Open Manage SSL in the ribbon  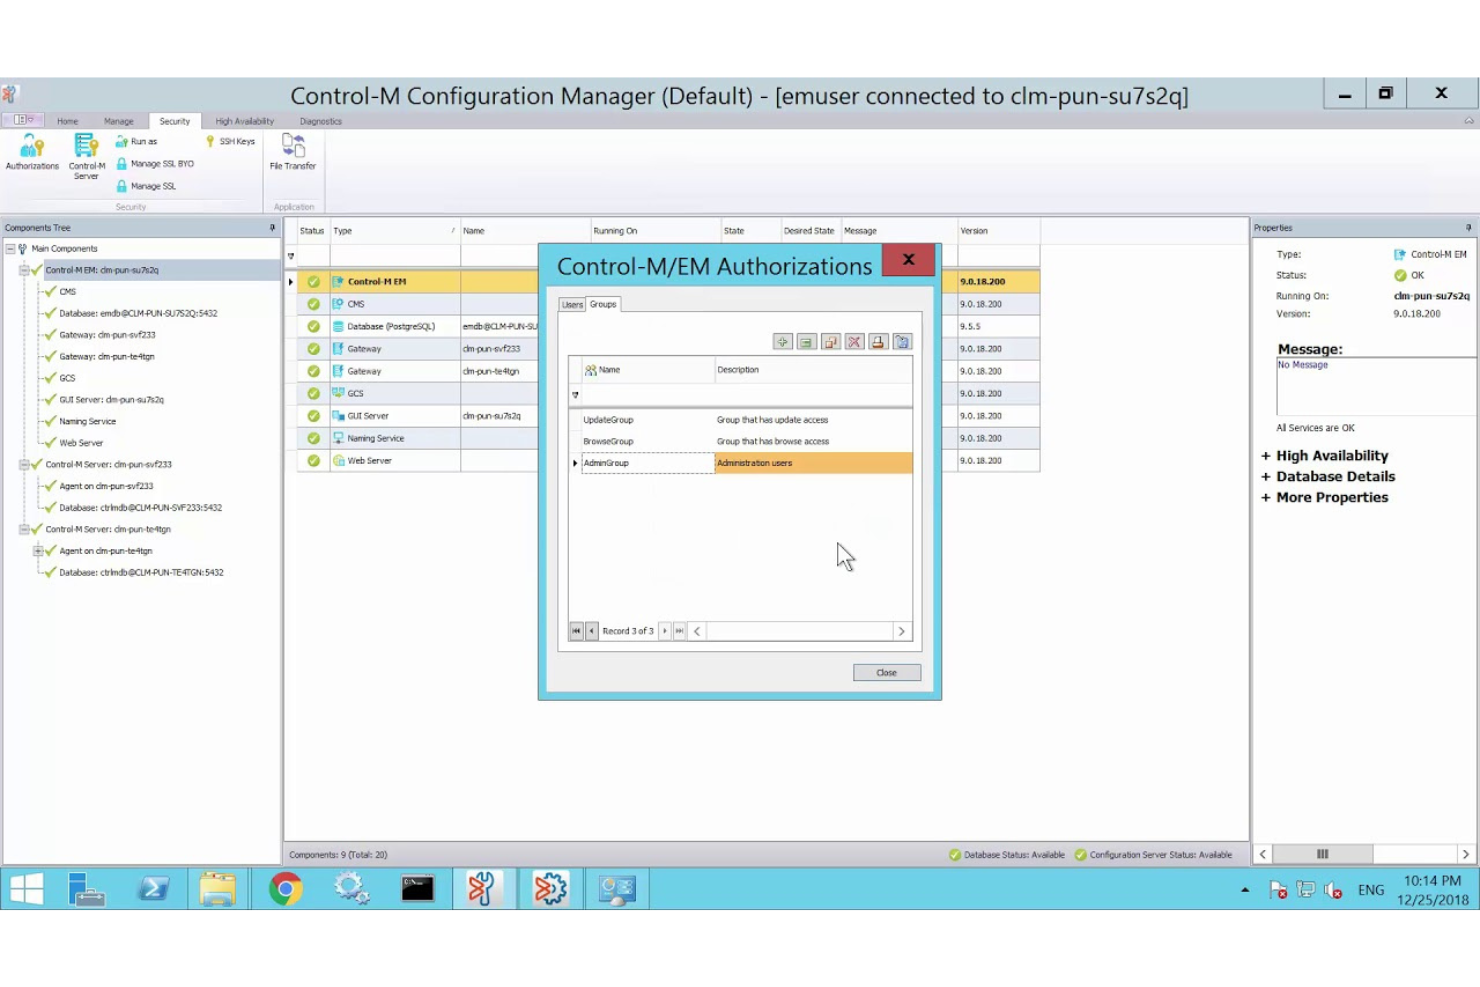tap(146, 186)
